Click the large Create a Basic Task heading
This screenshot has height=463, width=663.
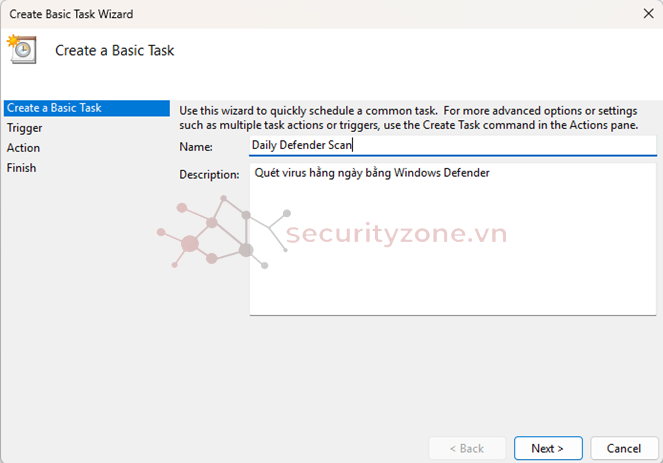pos(115,50)
